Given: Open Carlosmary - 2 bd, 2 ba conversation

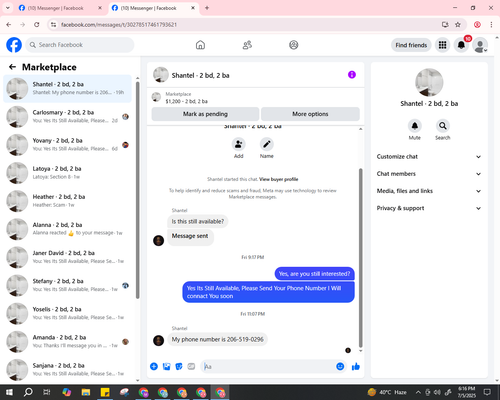Looking at the screenshot, I should coord(67,117).
